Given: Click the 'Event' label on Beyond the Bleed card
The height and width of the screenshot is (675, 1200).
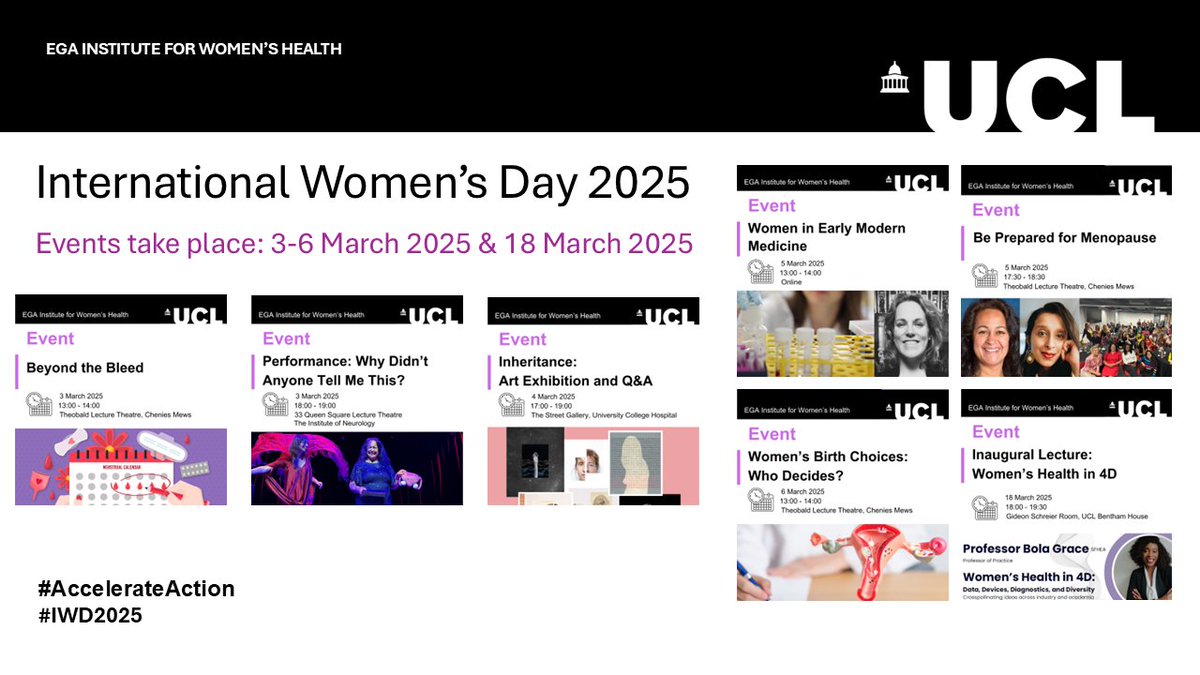Looking at the screenshot, I should coord(51,338).
